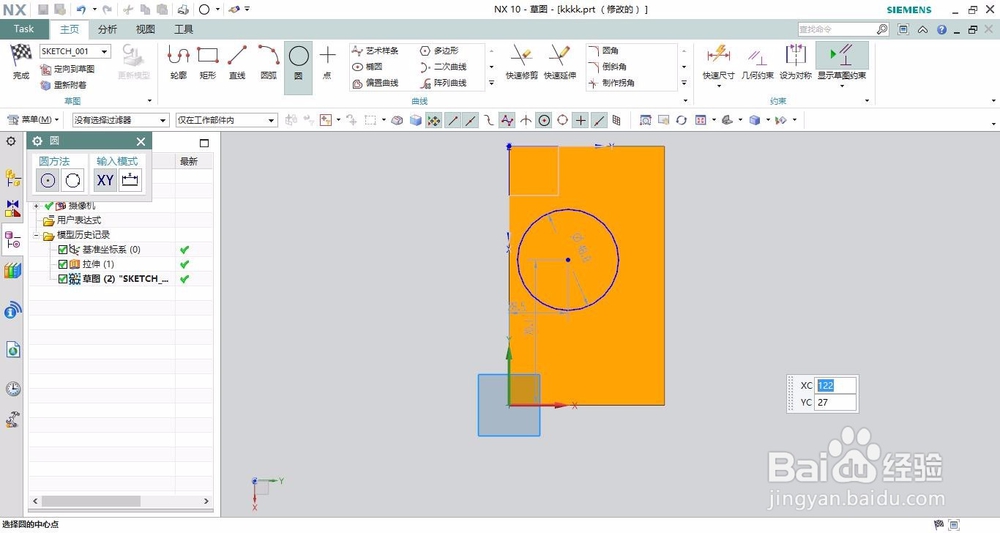Image resolution: width=1000 pixels, height=533 pixels.
Task: Click the command finder search box
Action: click(837, 29)
